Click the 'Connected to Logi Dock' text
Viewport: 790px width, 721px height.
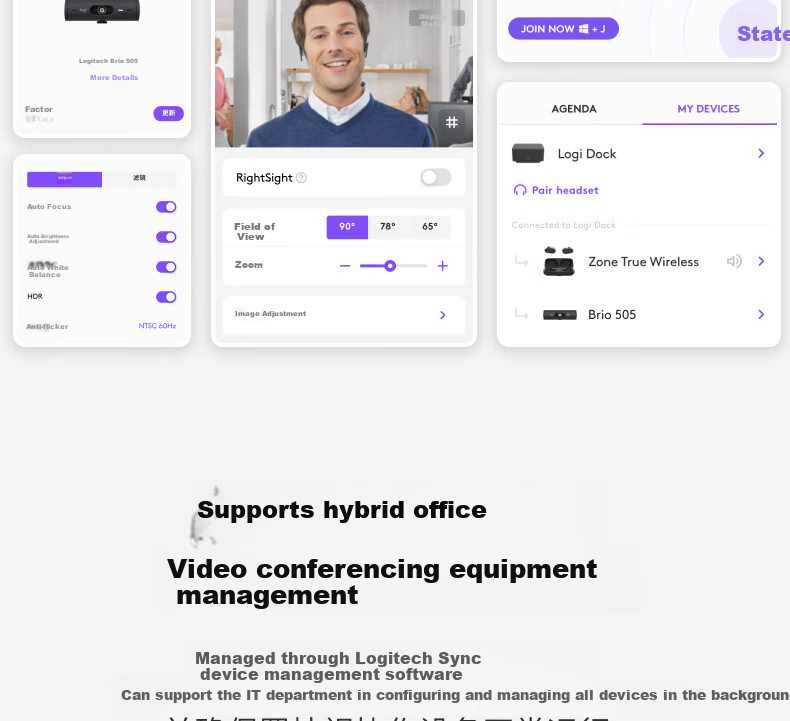(563, 225)
